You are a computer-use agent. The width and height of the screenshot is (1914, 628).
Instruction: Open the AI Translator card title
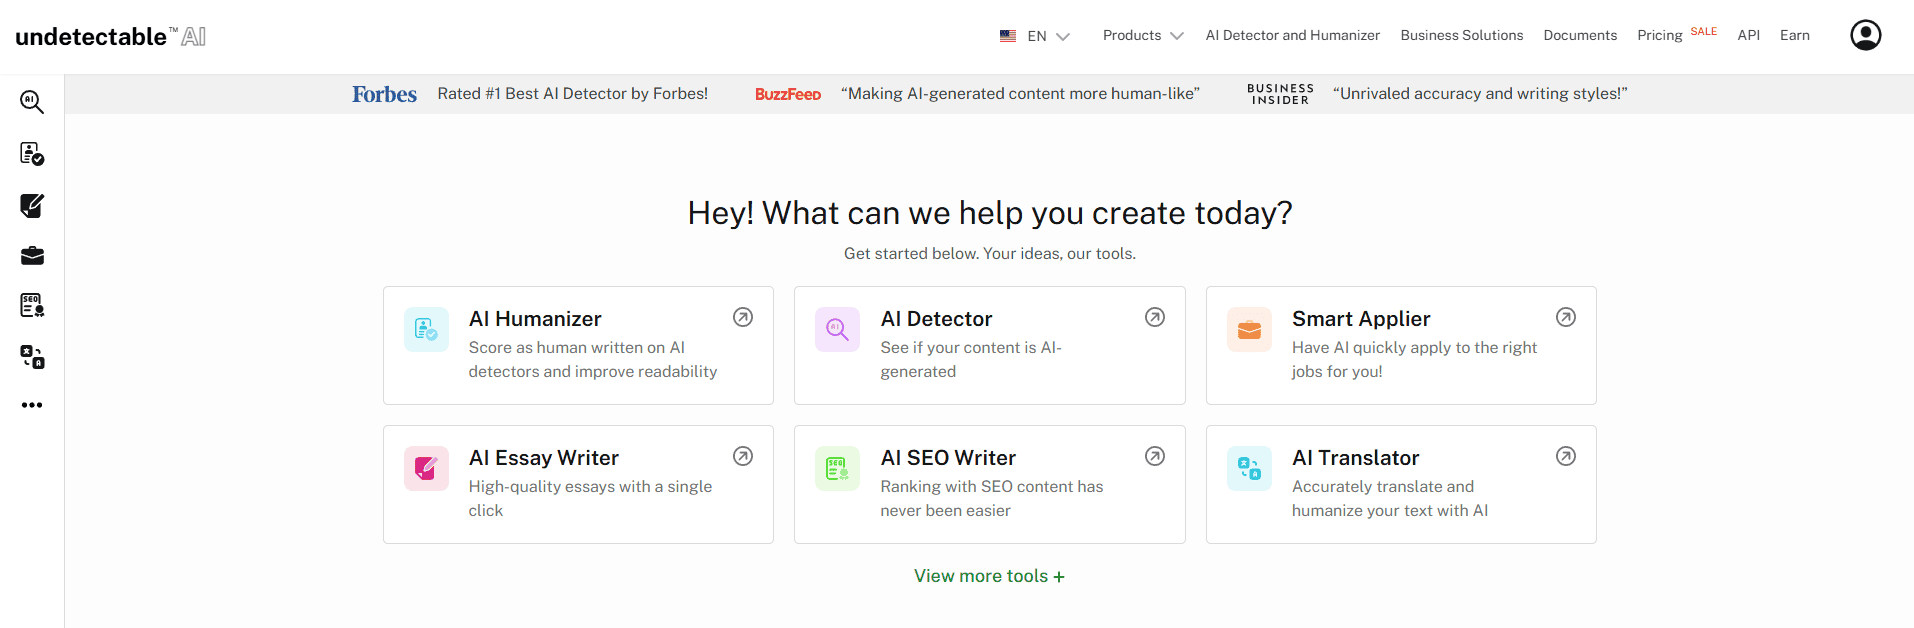coord(1355,458)
